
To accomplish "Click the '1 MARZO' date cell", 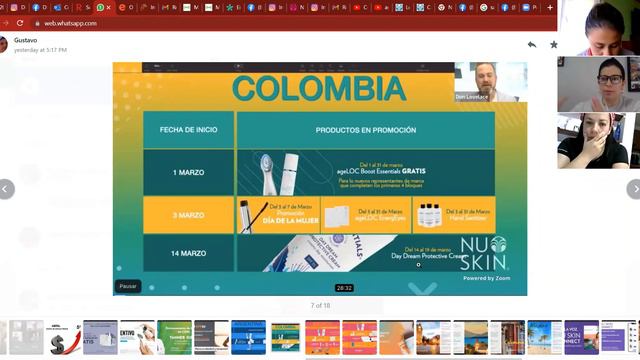I will point(188,172).
